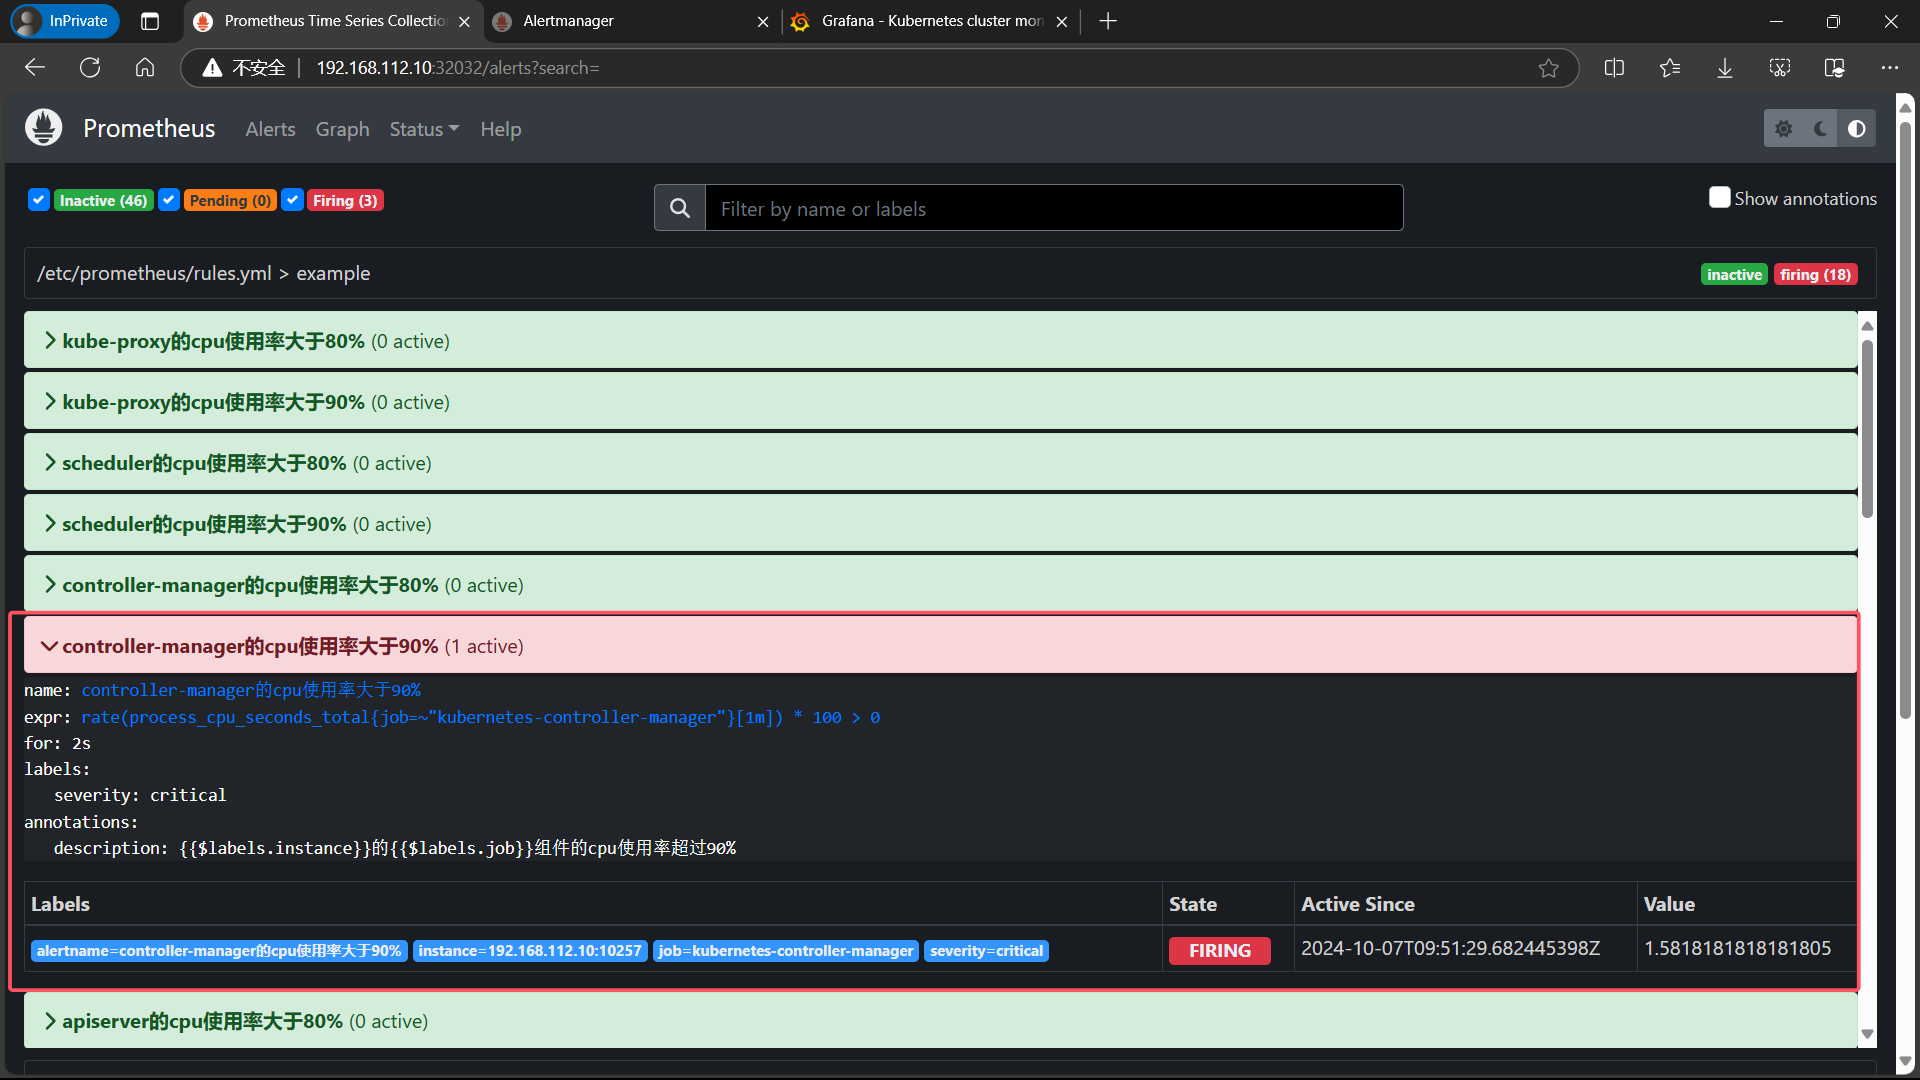Switch to dark theme moon icon
This screenshot has height=1080, width=1920.
(1820, 129)
